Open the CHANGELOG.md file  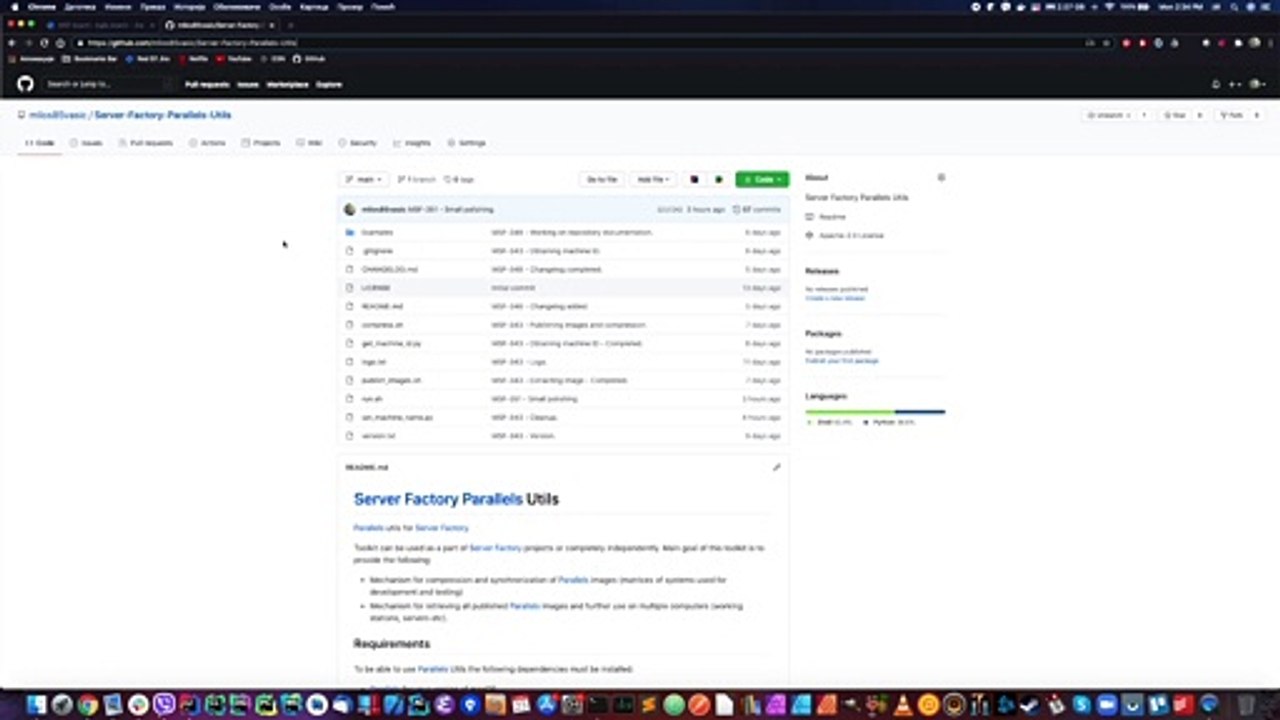pos(389,270)
